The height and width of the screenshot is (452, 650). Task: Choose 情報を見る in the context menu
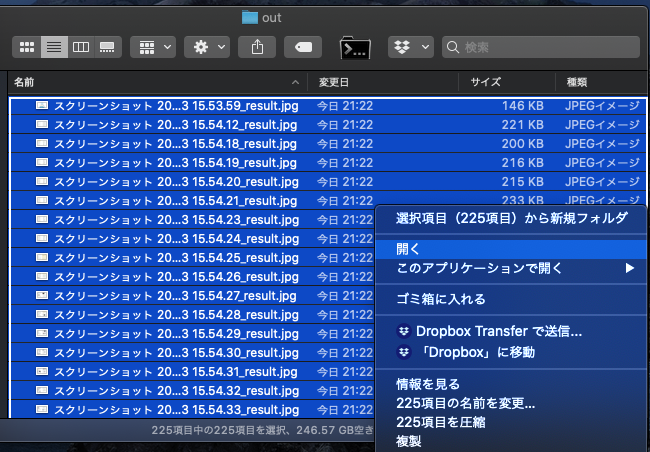pyautogui.click(x=511, y=384)
